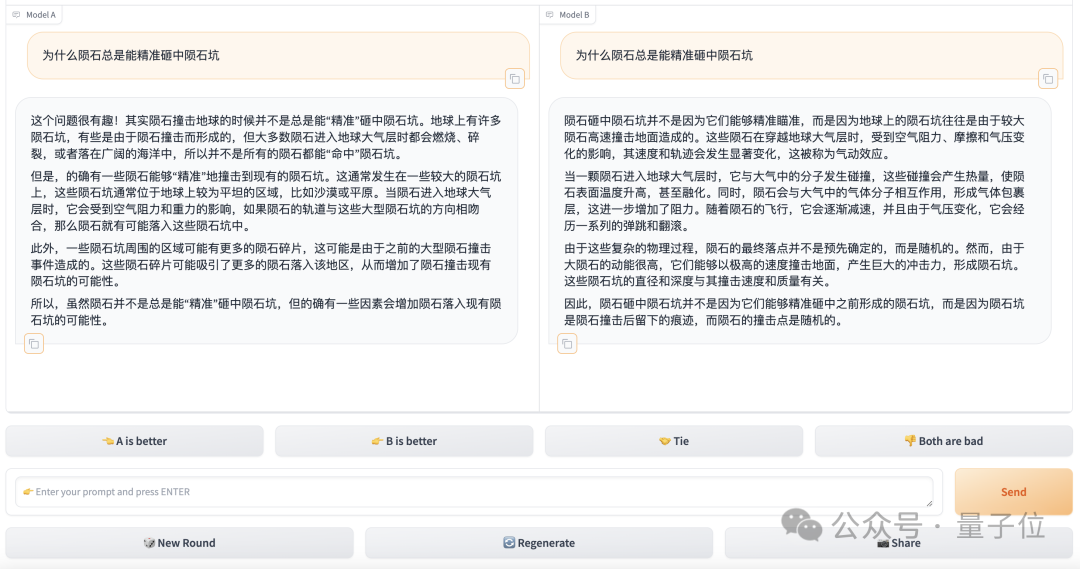Click the Model B chat label icon
This screenshot has width=1080, height=569.
549,15
